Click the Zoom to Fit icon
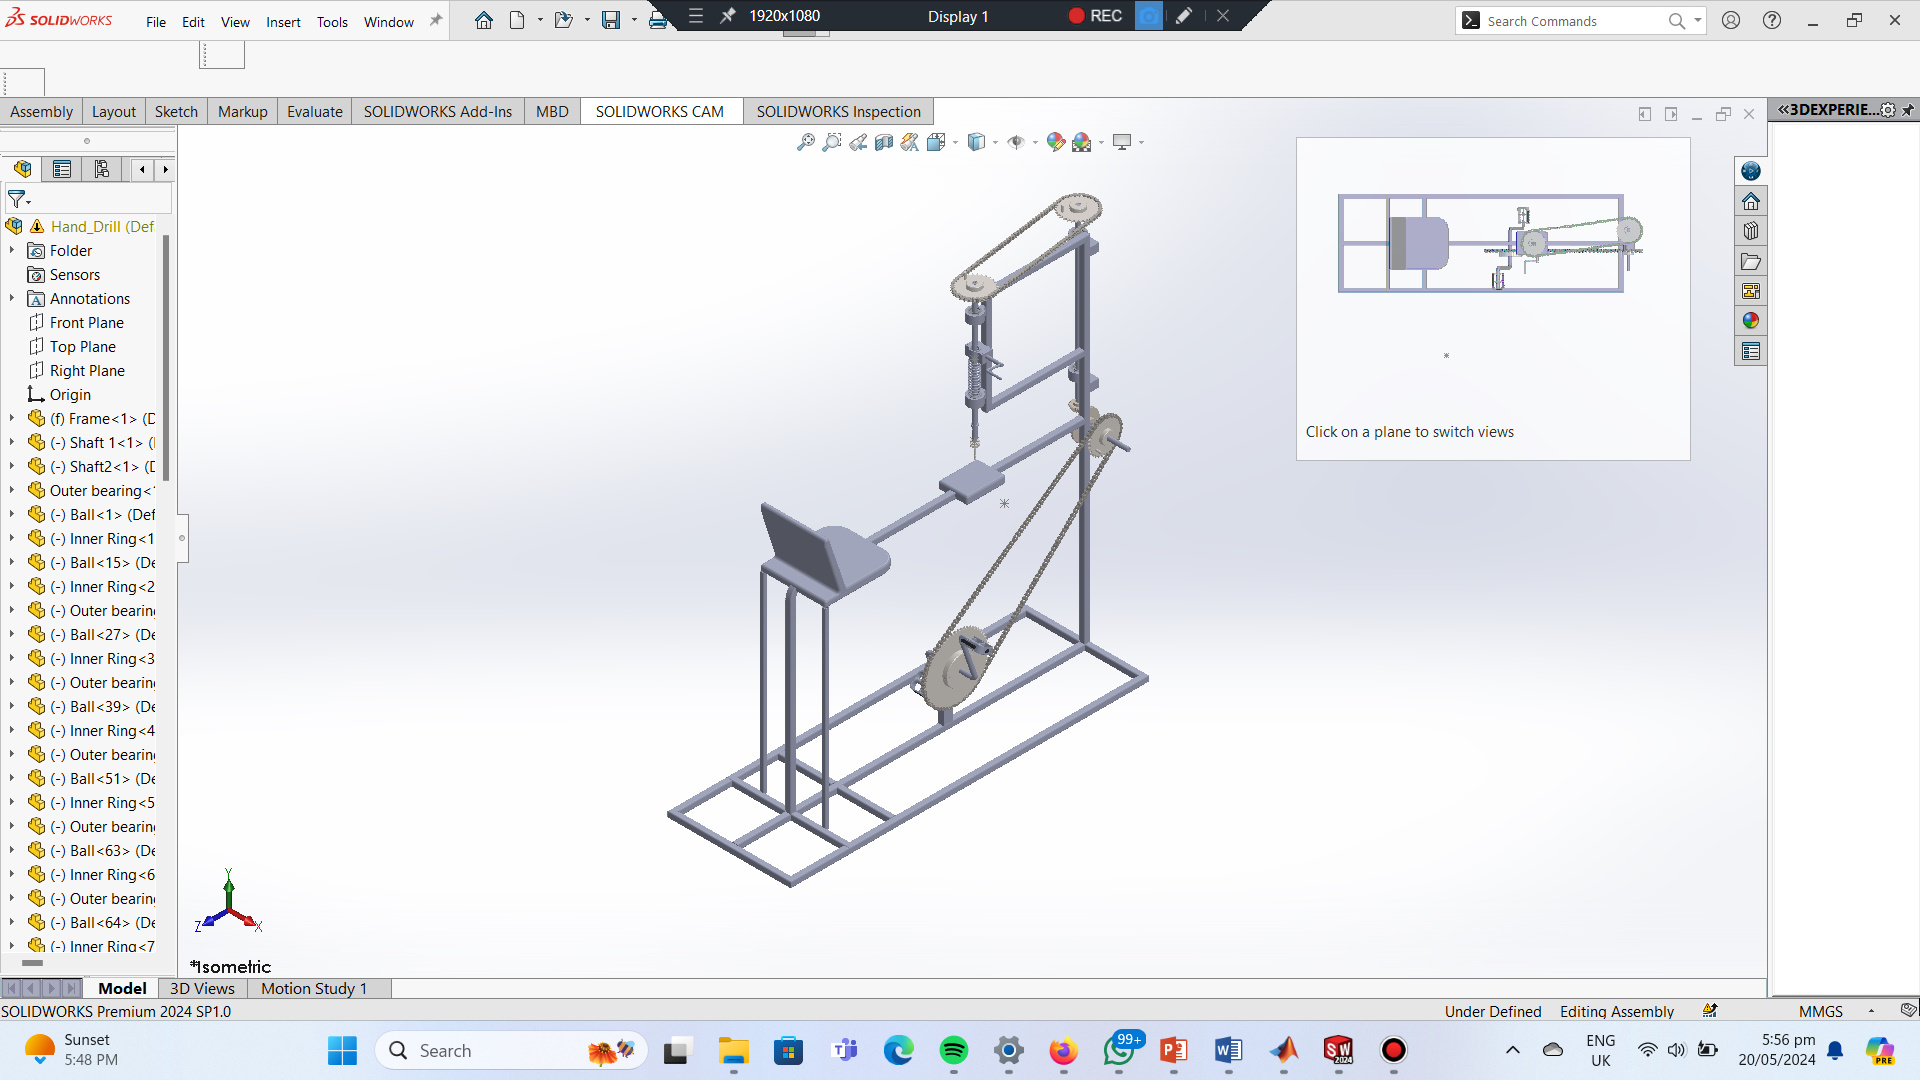Image resolution: width=1920 pixels, height=1080 pixels. point(805,143)
